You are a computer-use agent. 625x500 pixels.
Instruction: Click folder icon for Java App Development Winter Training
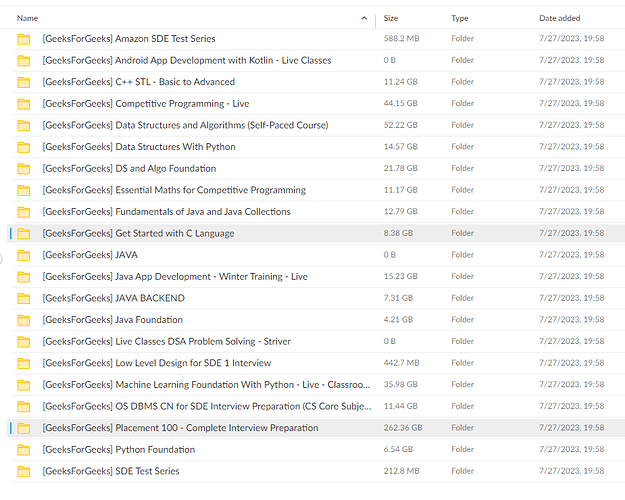point(24,277)
